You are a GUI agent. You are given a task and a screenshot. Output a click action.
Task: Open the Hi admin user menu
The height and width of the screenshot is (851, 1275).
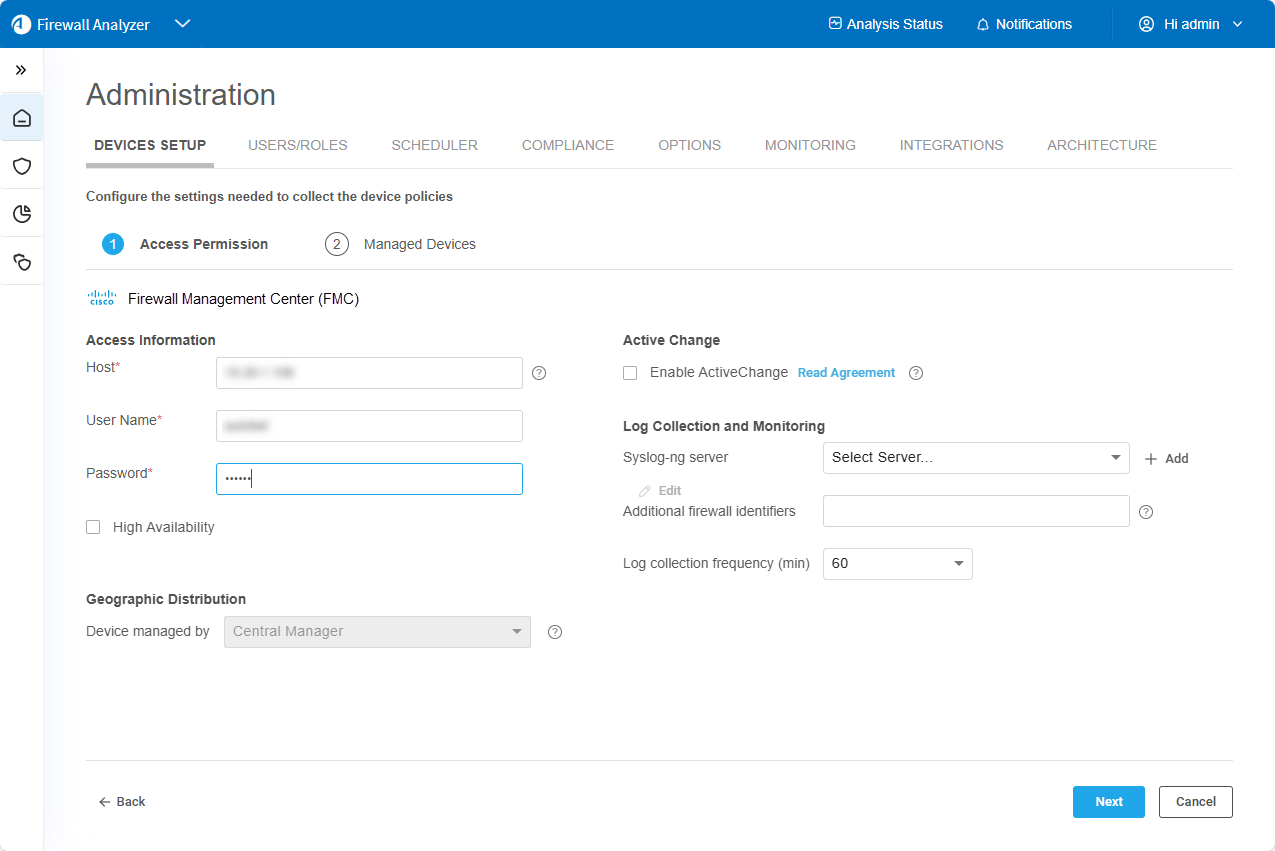pos(1190,24)
